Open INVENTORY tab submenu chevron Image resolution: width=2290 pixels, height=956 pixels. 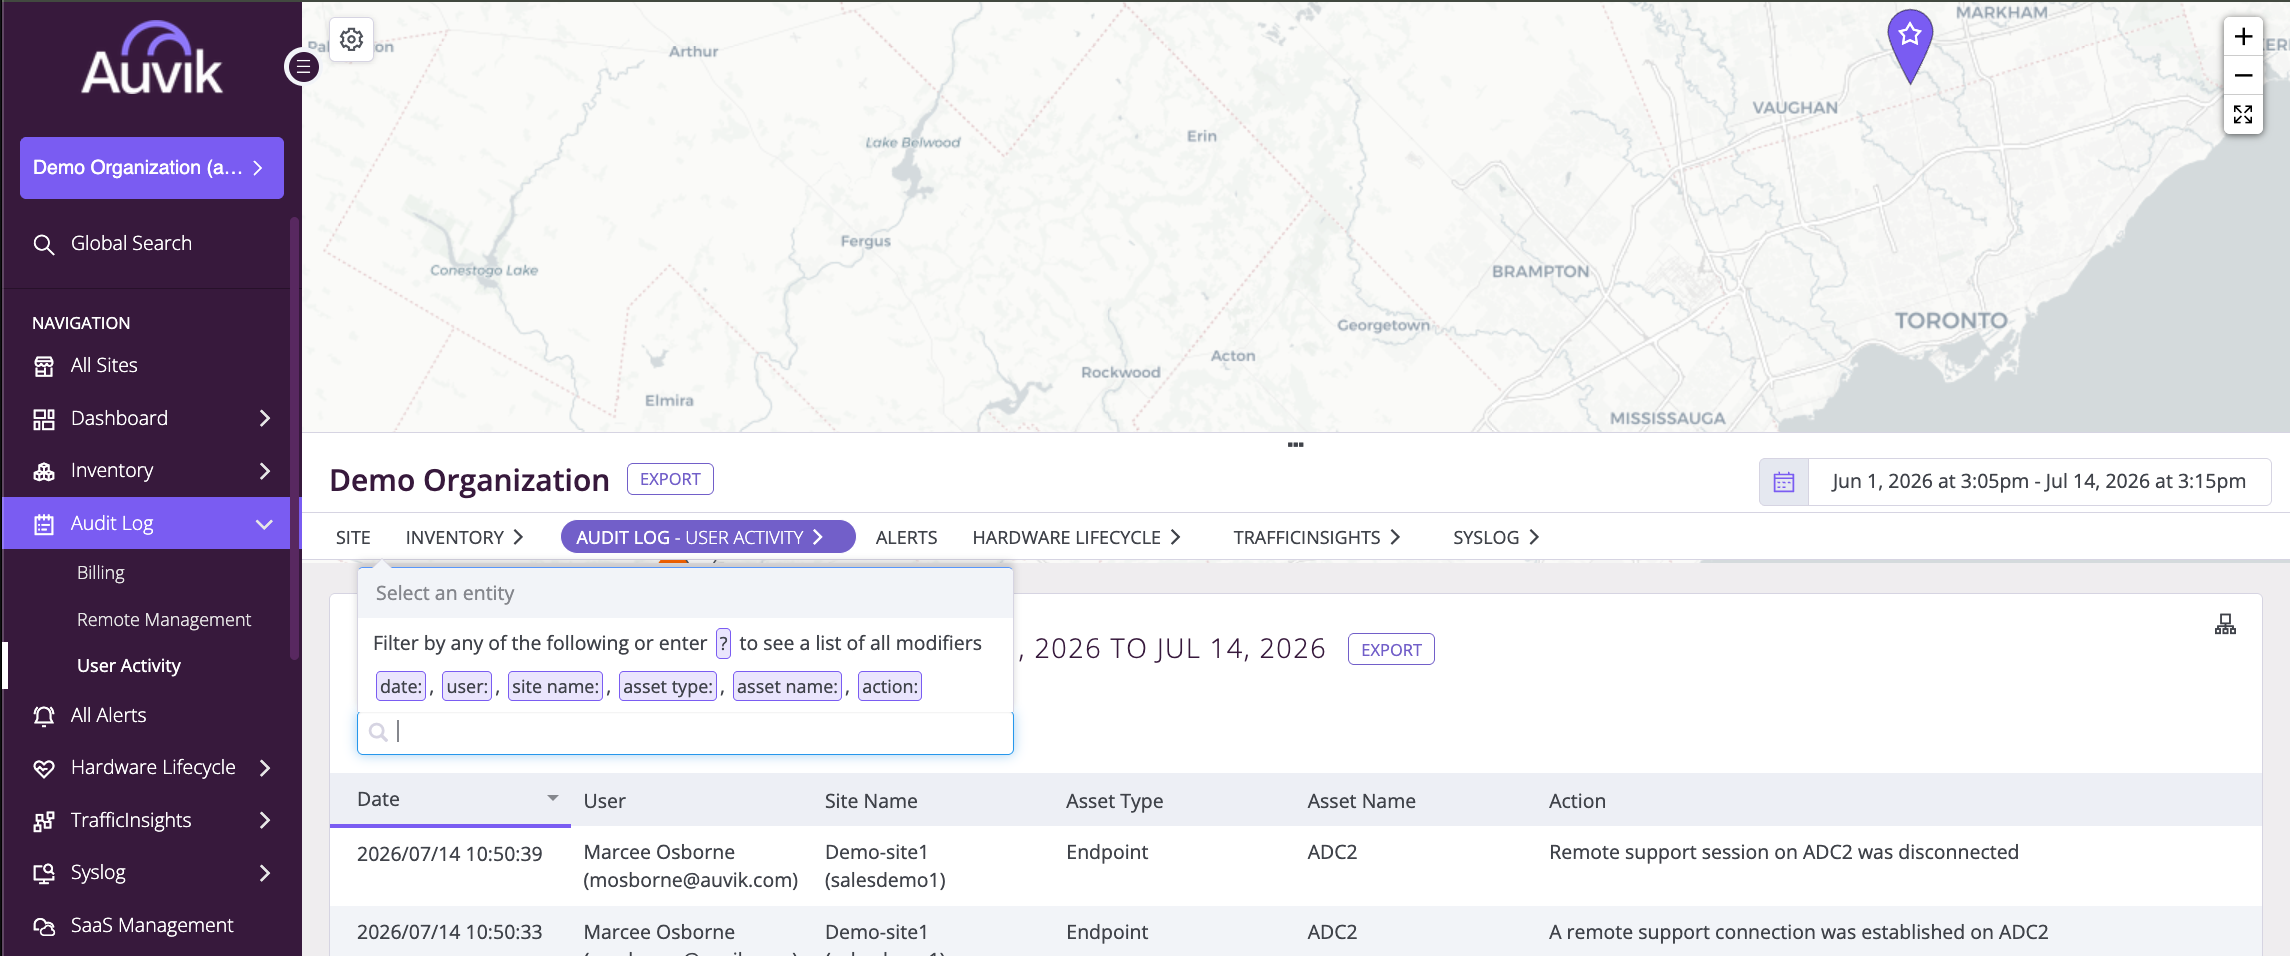[x=518, y=537]
